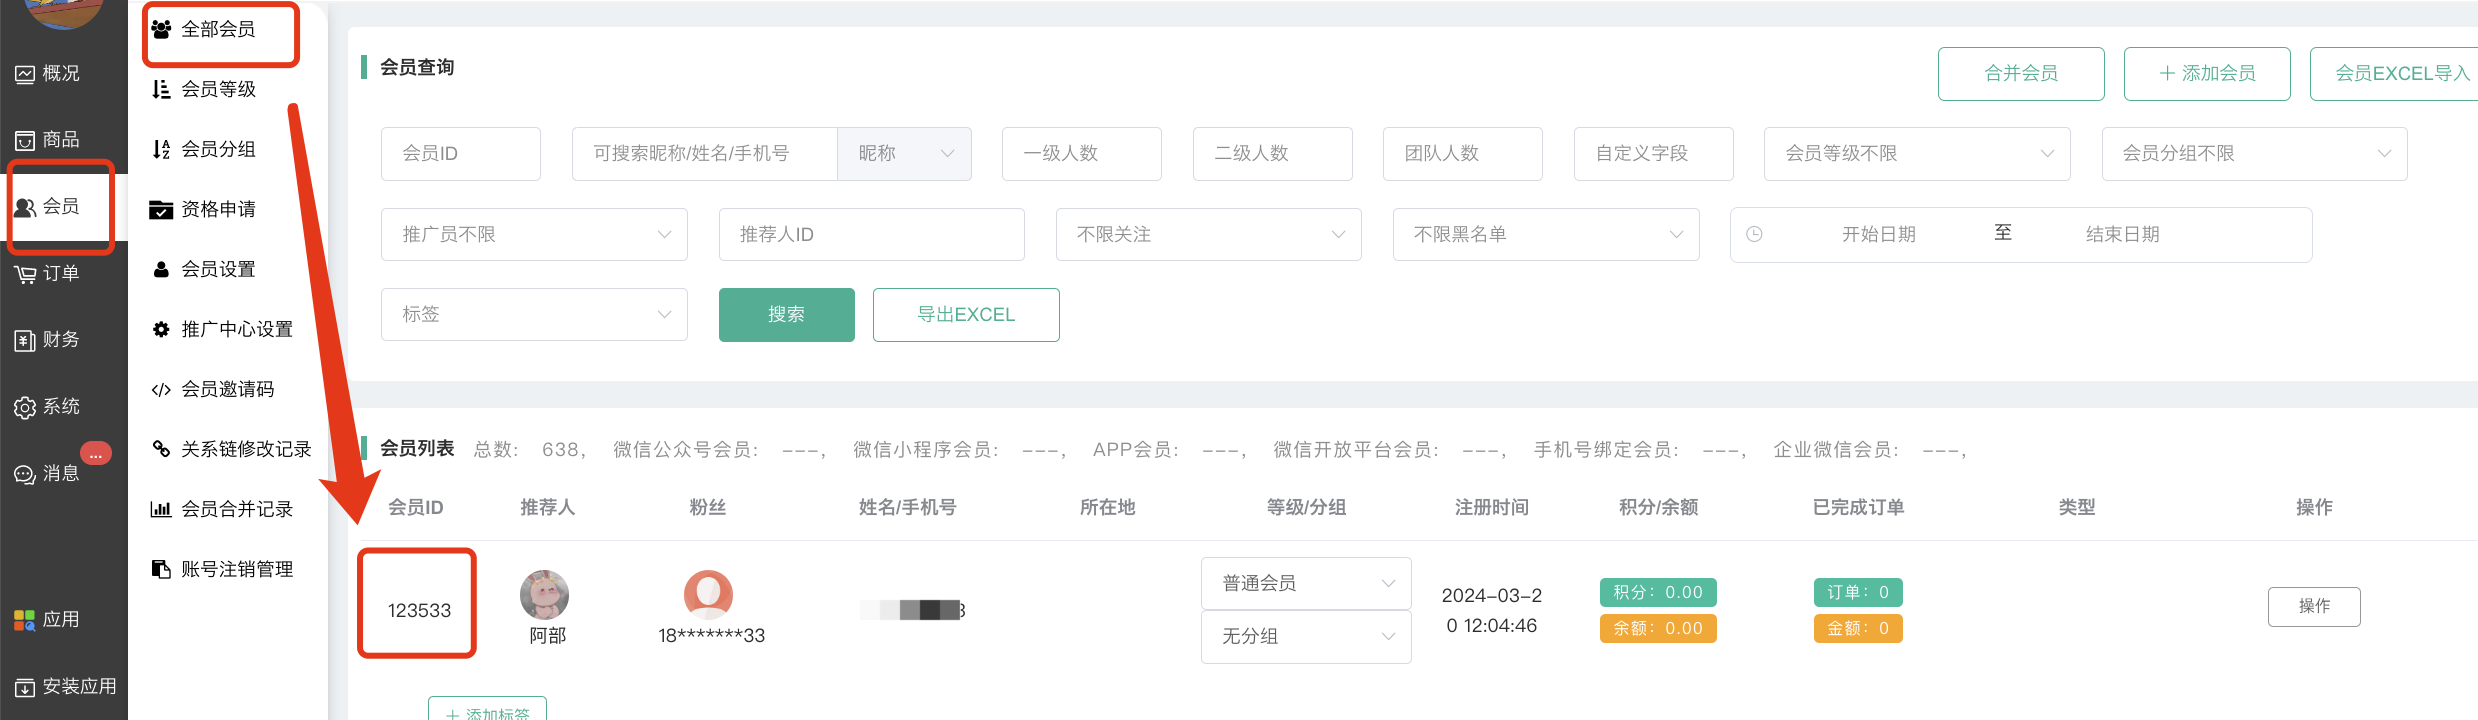Expand the 会员等级不限 dropdown
Image resolution: width=2478 pixels, height=720 pixels.
point(1916,154)
